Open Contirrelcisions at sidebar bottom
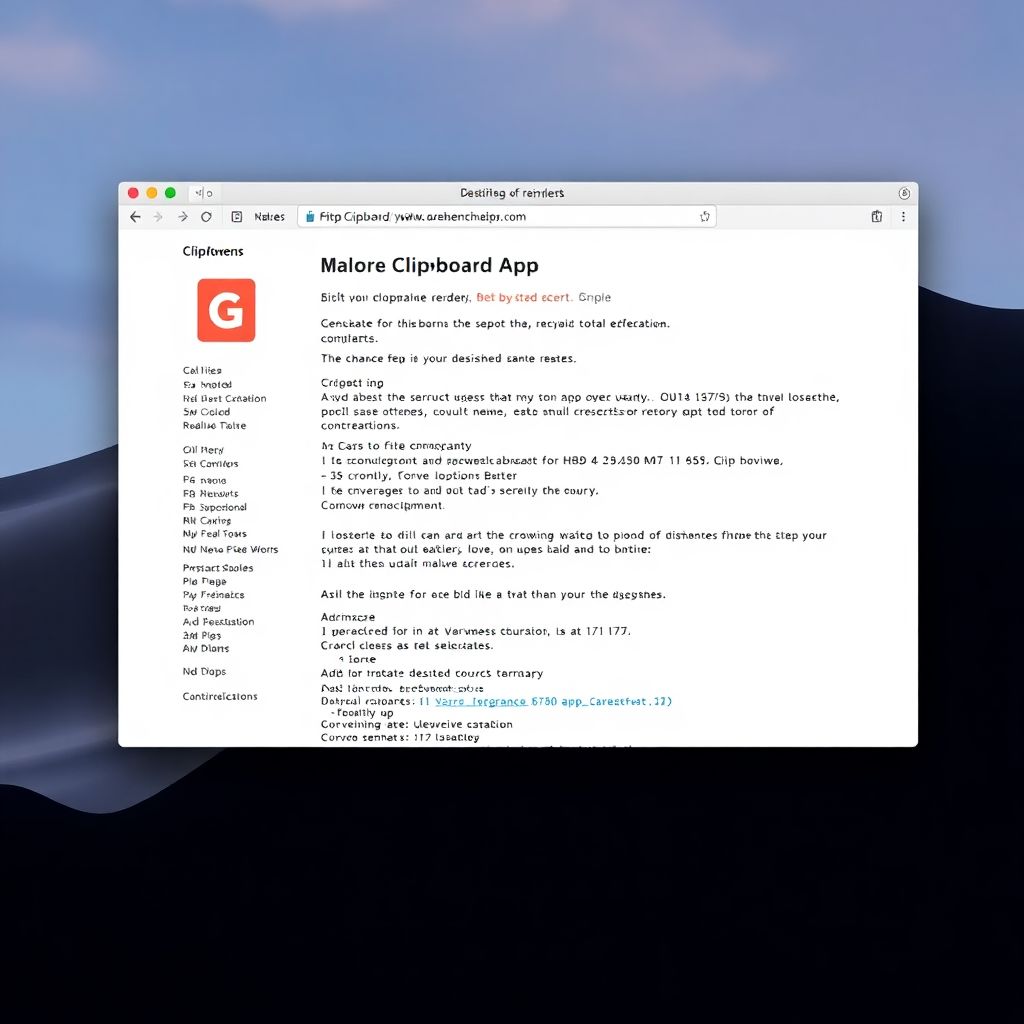The image size is (1024, 1024). [220, 696]
